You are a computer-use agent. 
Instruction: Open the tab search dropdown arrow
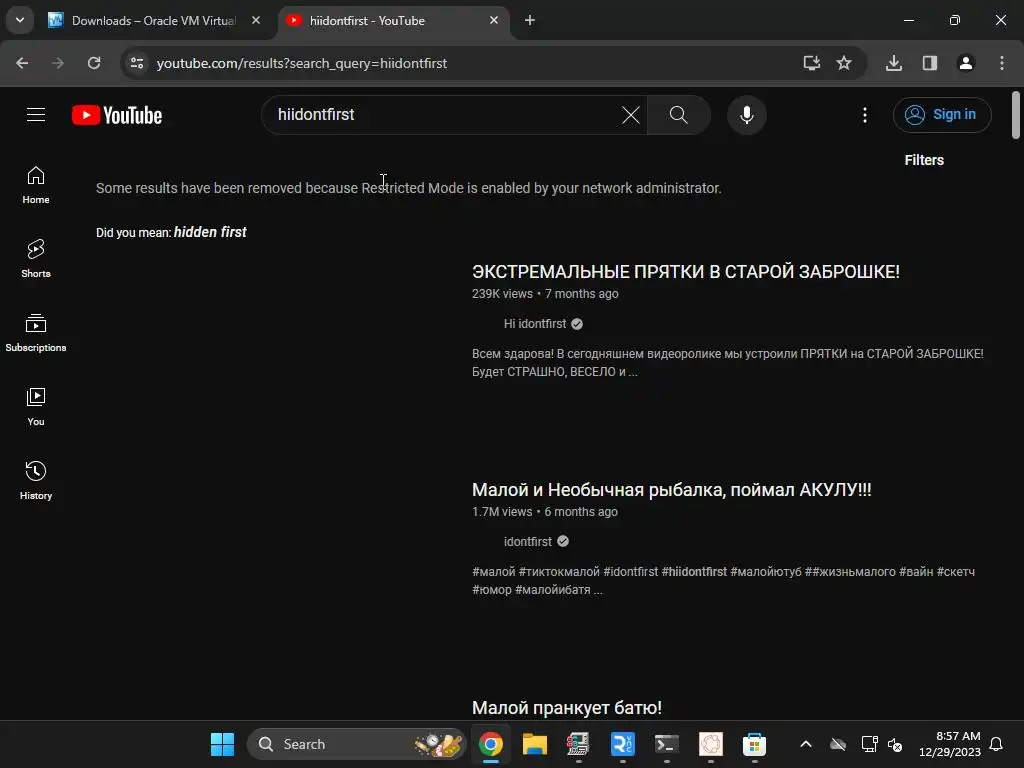pos(20,20)
